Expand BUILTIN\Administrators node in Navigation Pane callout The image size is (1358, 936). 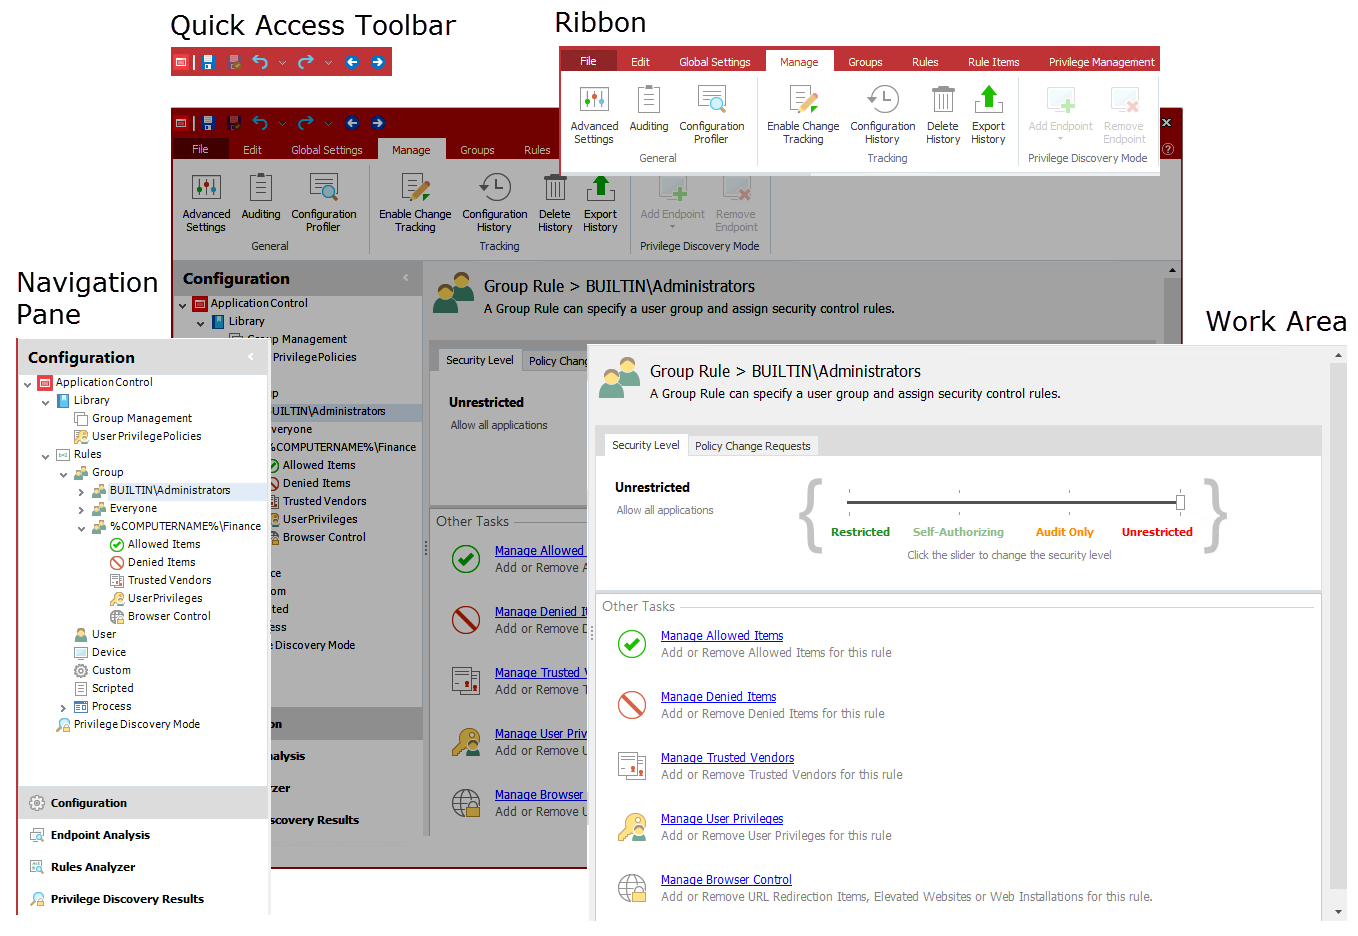coord(81,492)
